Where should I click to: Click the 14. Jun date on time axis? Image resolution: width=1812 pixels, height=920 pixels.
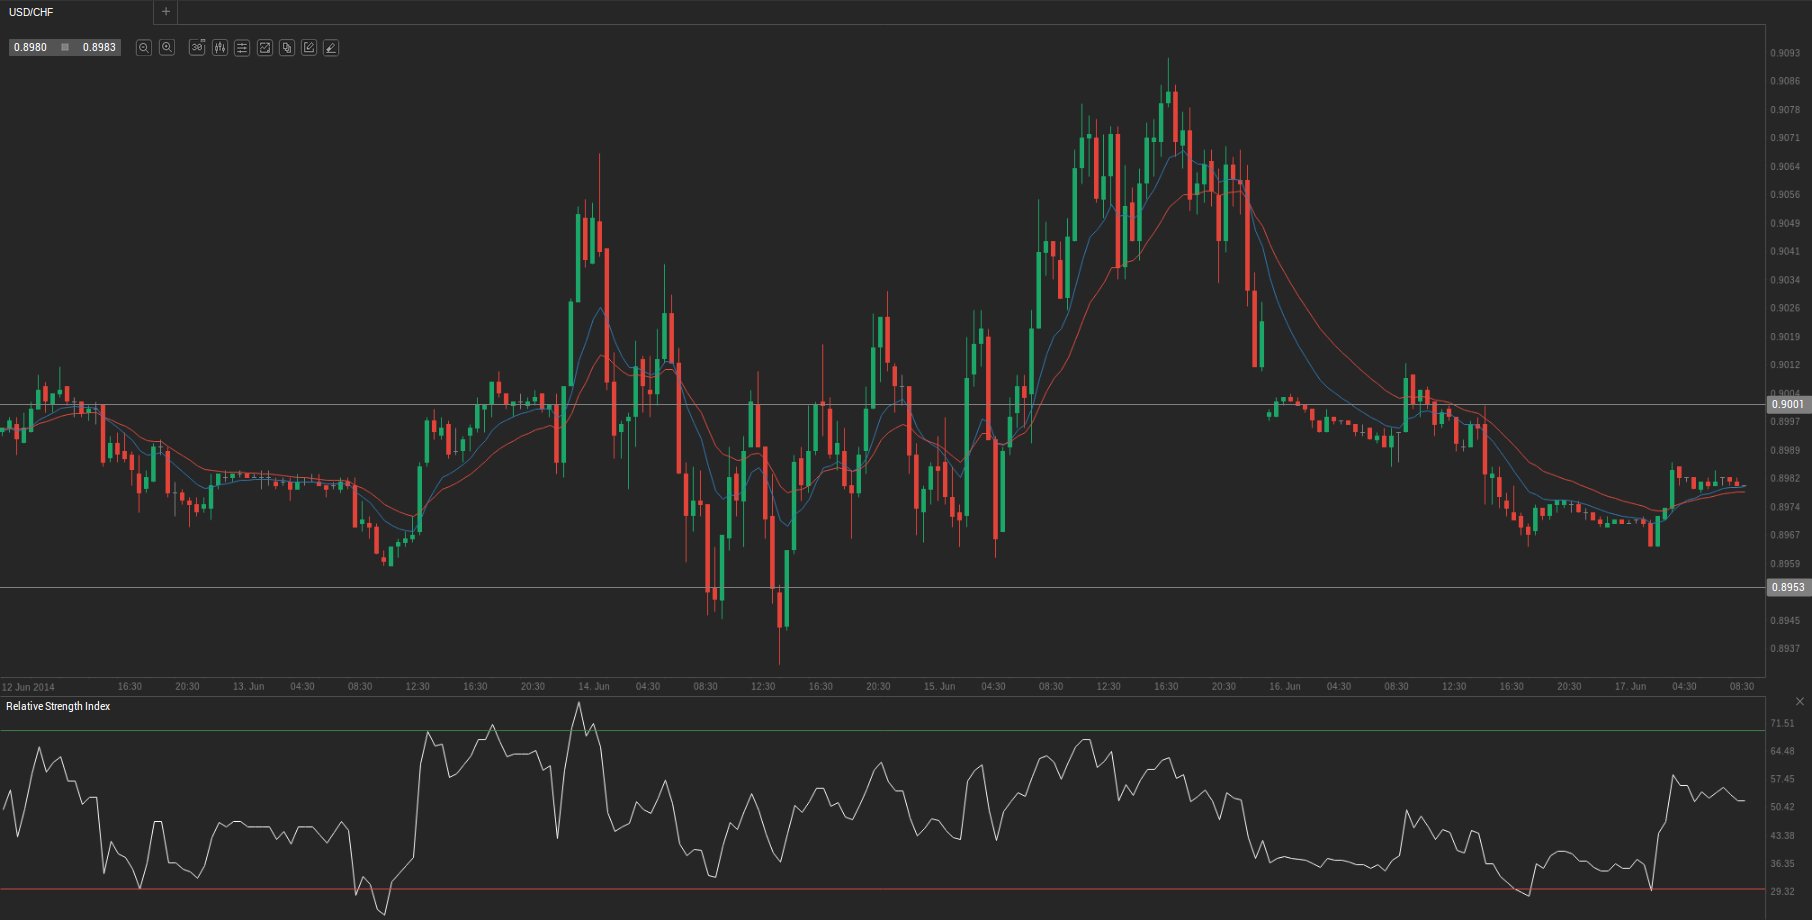click(x=594, y=687)
